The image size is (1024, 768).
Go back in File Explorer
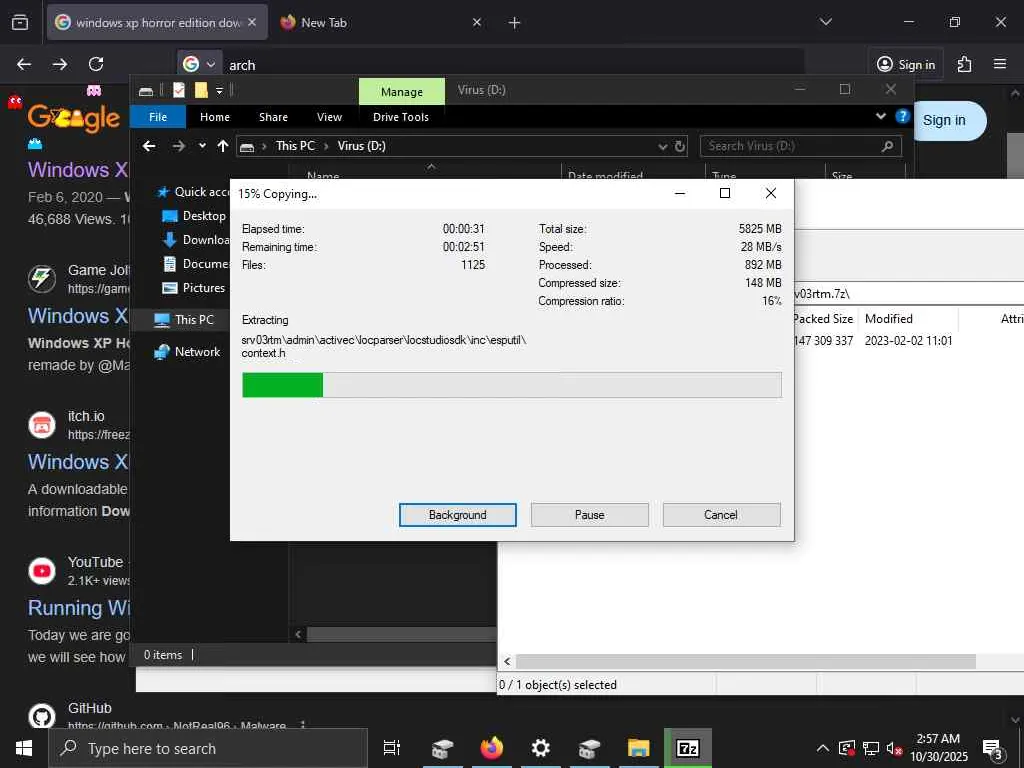(149, 146)
